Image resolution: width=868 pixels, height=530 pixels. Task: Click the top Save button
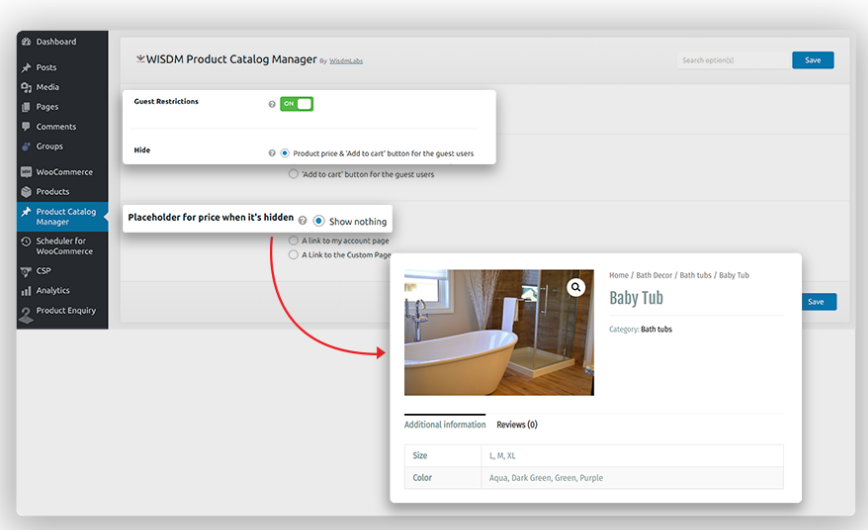(813, 60)
